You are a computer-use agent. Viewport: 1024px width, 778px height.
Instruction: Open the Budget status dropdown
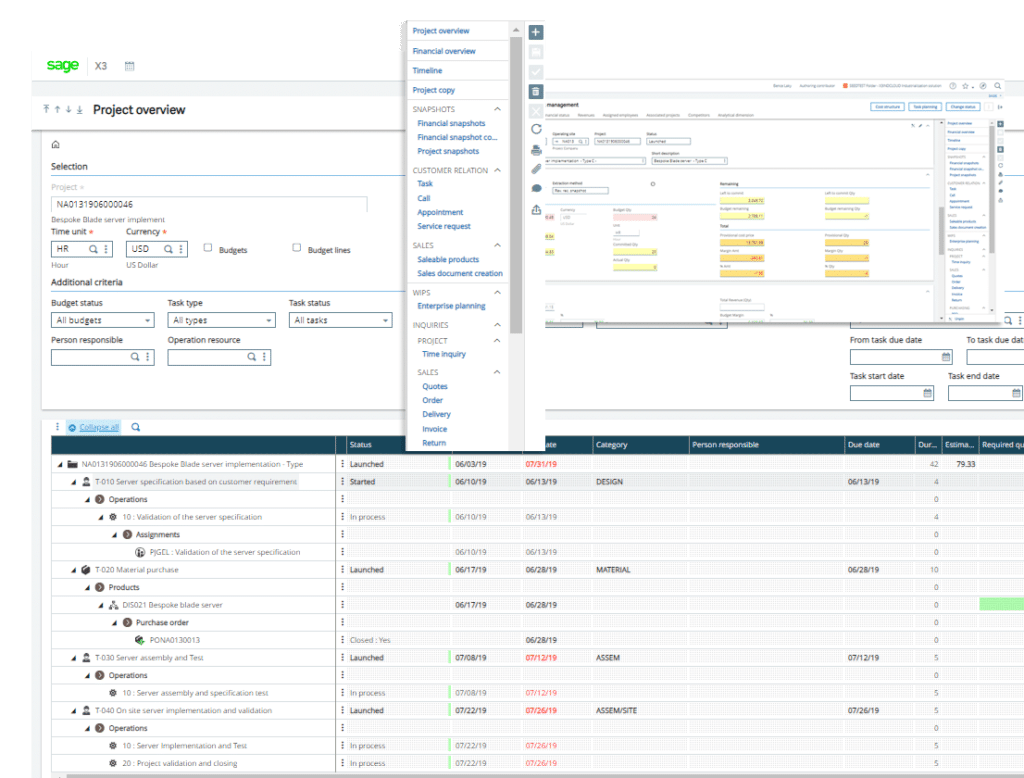tap(102, 321)
